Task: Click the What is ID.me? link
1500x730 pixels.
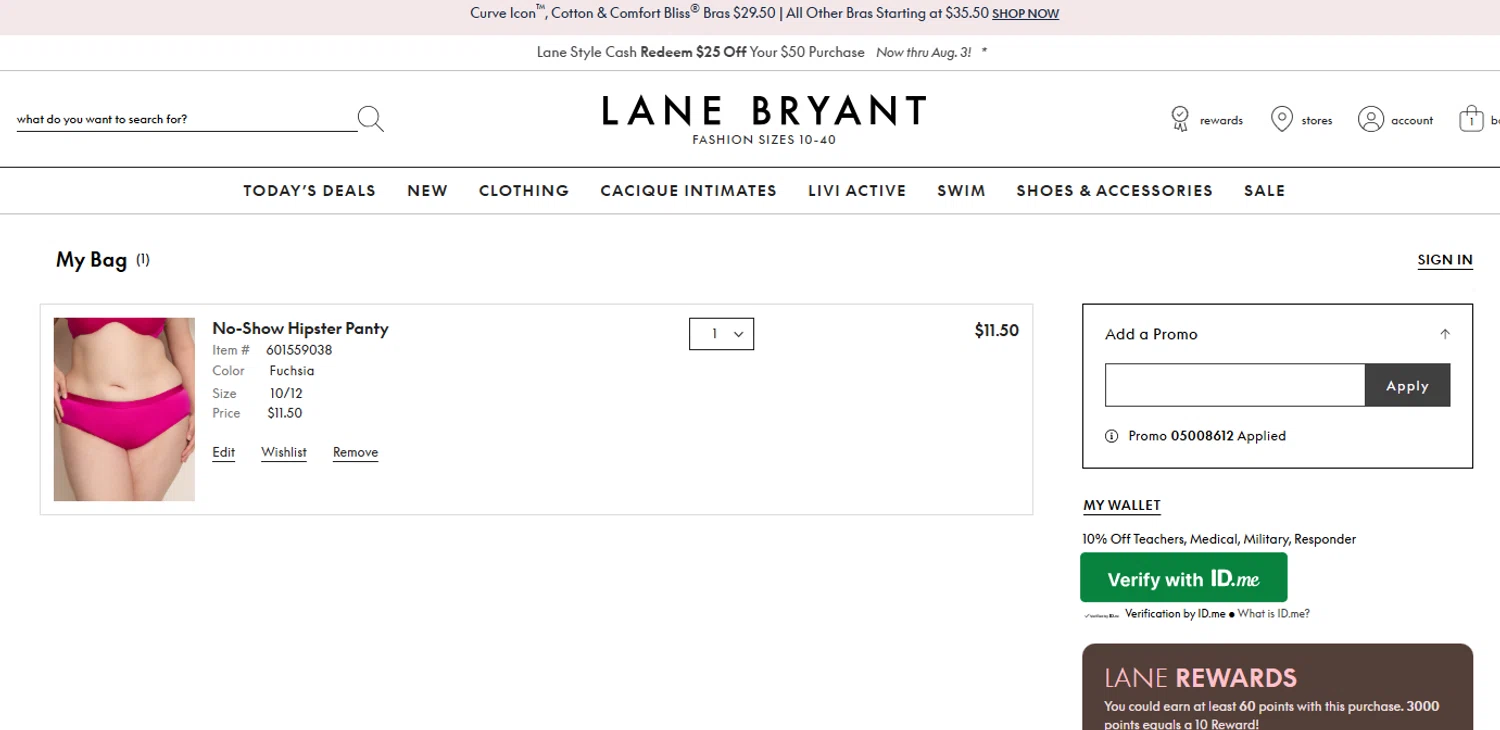Action: pyautogui.click(x=1273, y=614)
